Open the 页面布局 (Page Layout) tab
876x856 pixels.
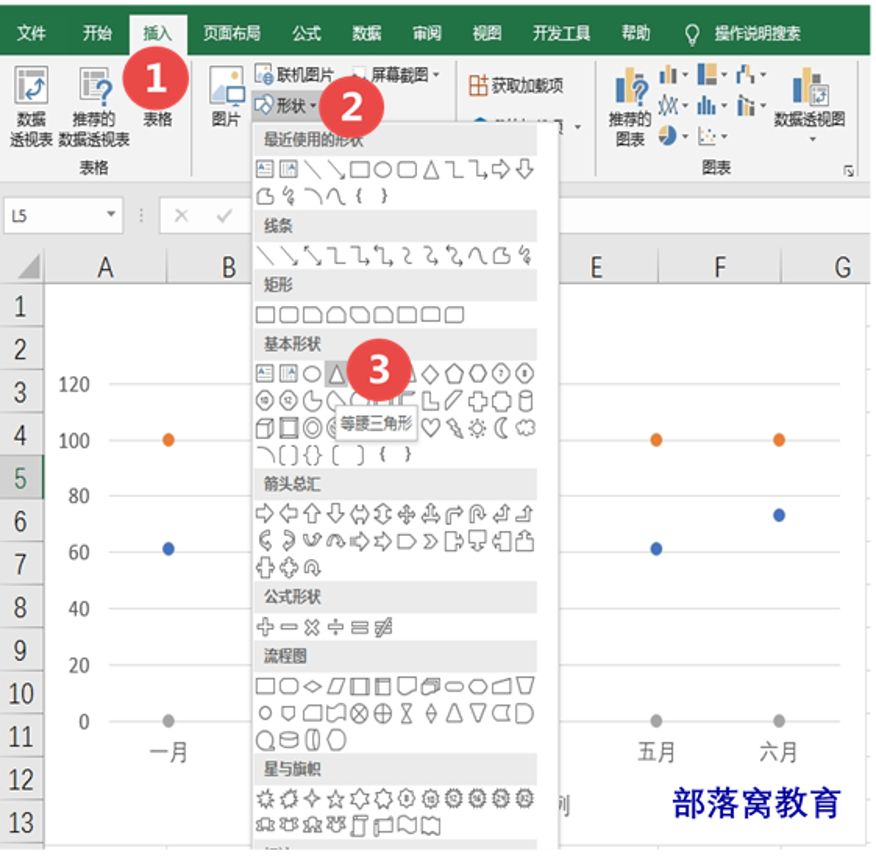point(232,34)
